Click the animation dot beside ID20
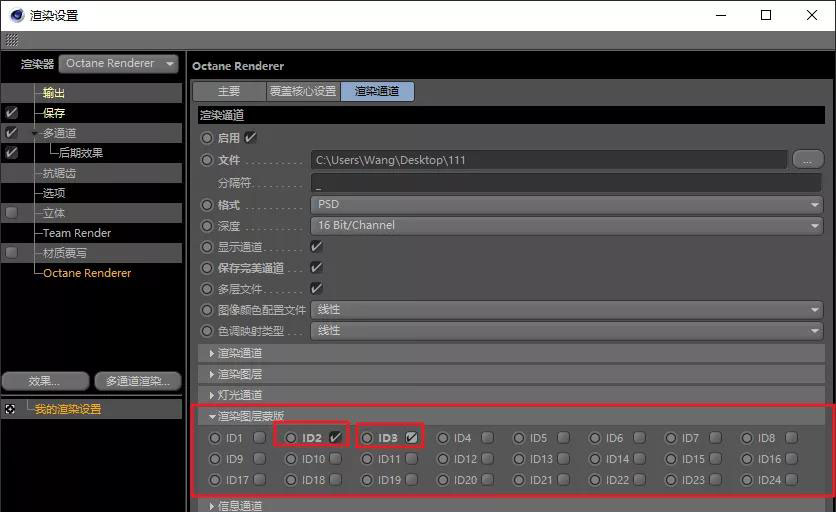 (x=443, y=480)
